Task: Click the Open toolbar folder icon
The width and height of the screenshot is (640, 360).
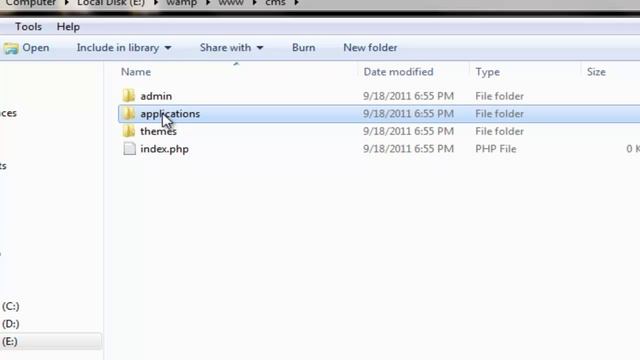Action: pyautogui.click(x=11, y=48)
